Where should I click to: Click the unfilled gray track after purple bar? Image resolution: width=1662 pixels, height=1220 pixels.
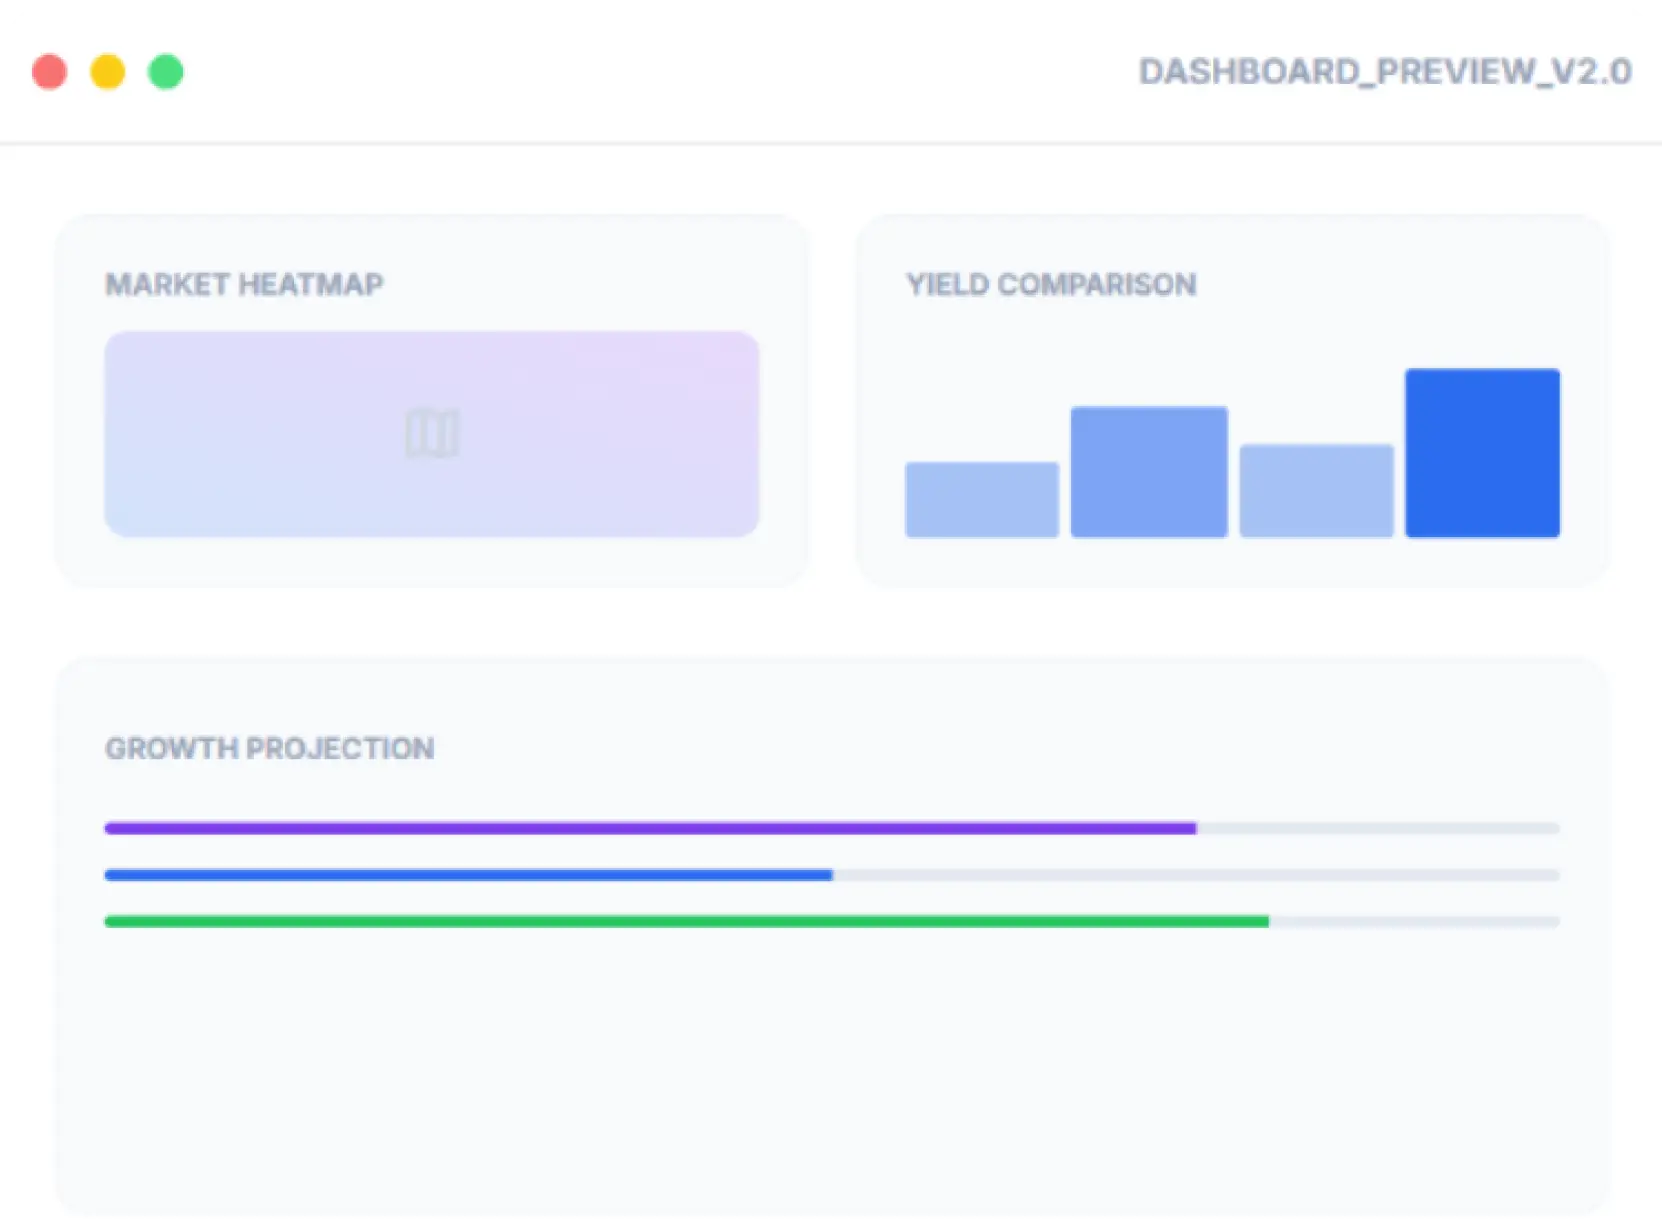point(1378,828)
